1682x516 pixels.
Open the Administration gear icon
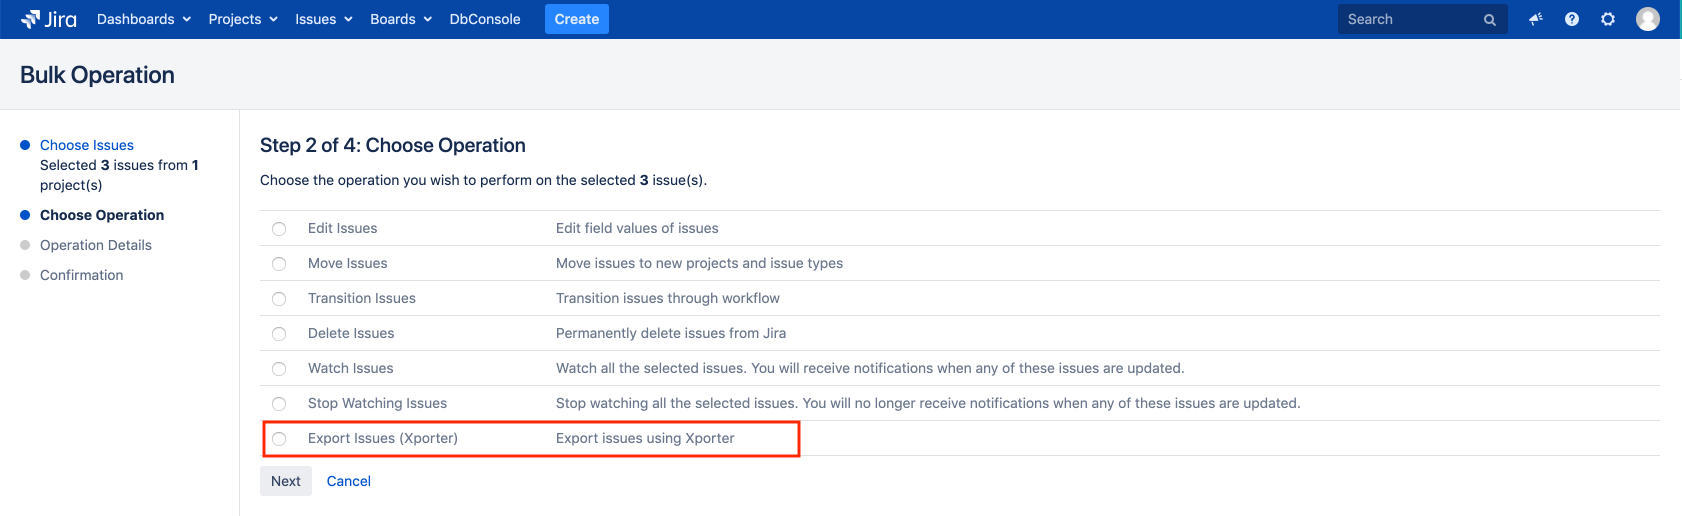(1608, 19)
